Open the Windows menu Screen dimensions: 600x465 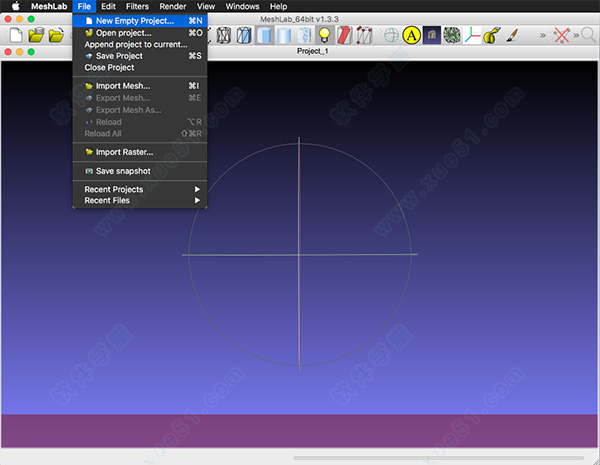point(242,6)
